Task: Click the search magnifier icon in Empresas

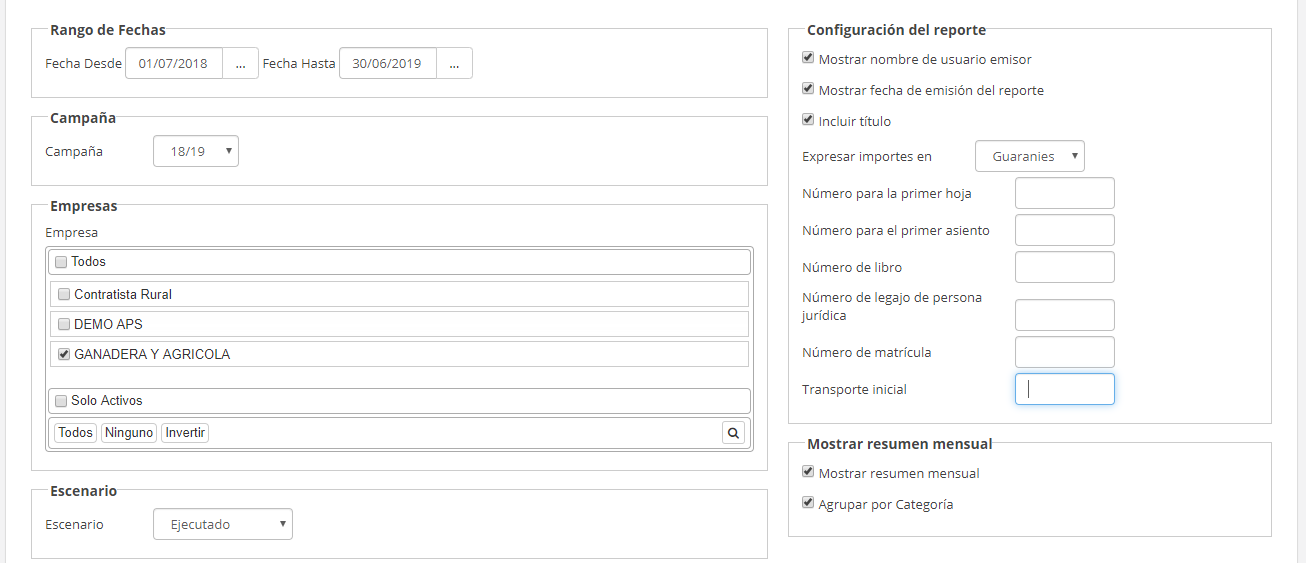Action: coord(733,433)
